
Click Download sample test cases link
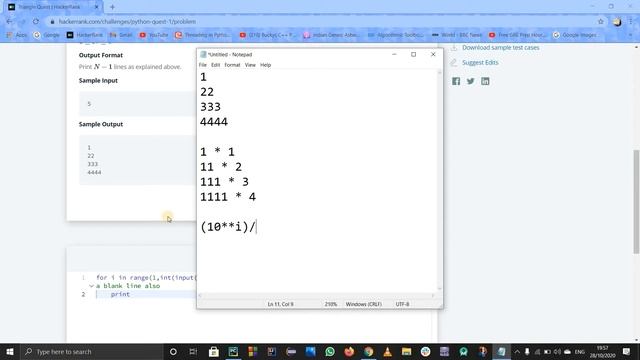pyautogui.click(x=500, y=48)
